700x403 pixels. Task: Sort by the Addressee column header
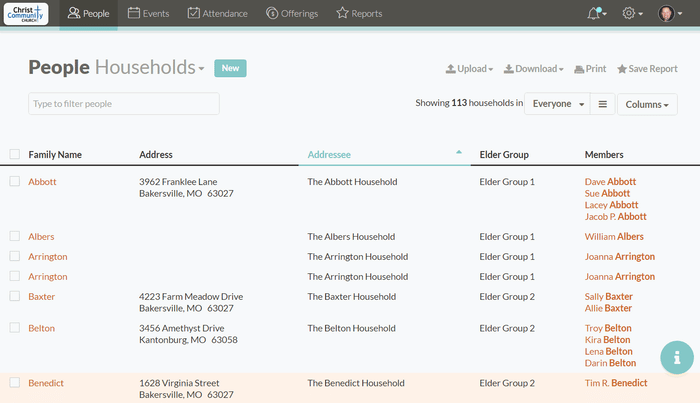pyautogui.click(x=329, y=155)
